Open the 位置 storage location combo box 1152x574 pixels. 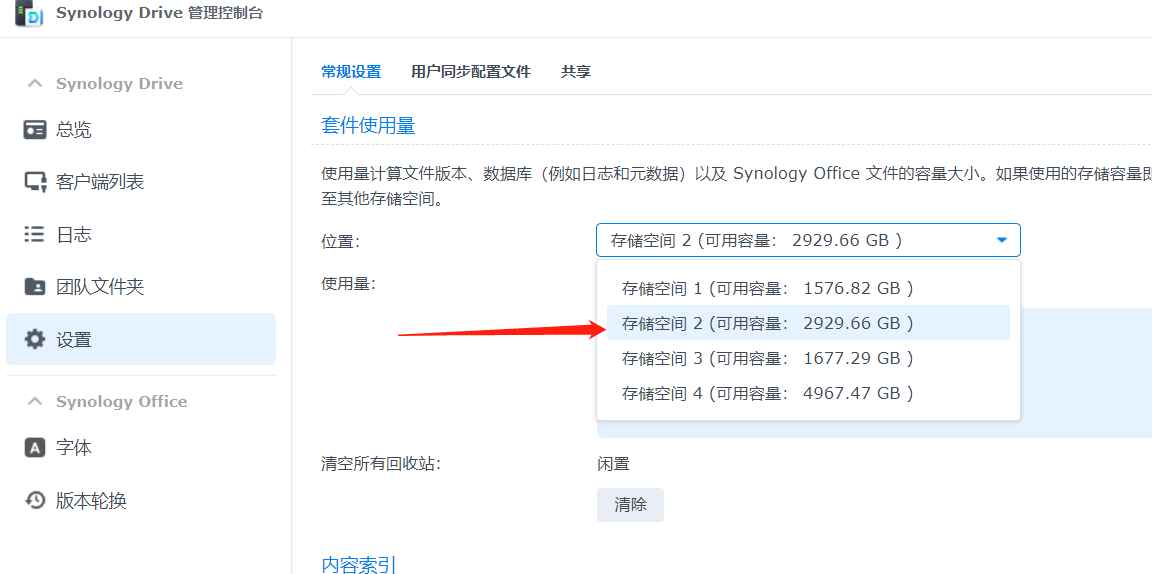pyautogui.click(x=808, y=240)
